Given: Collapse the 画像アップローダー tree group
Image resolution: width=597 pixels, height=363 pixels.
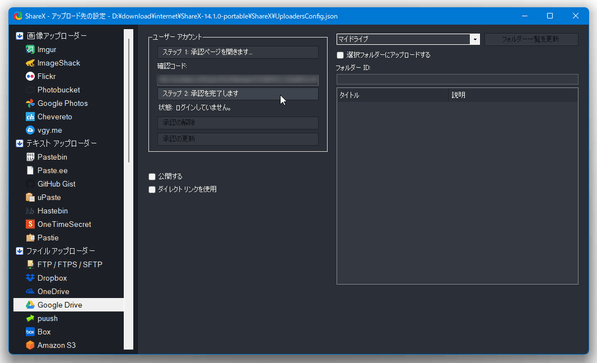Looking at the screenshot, I should [19, 36].
